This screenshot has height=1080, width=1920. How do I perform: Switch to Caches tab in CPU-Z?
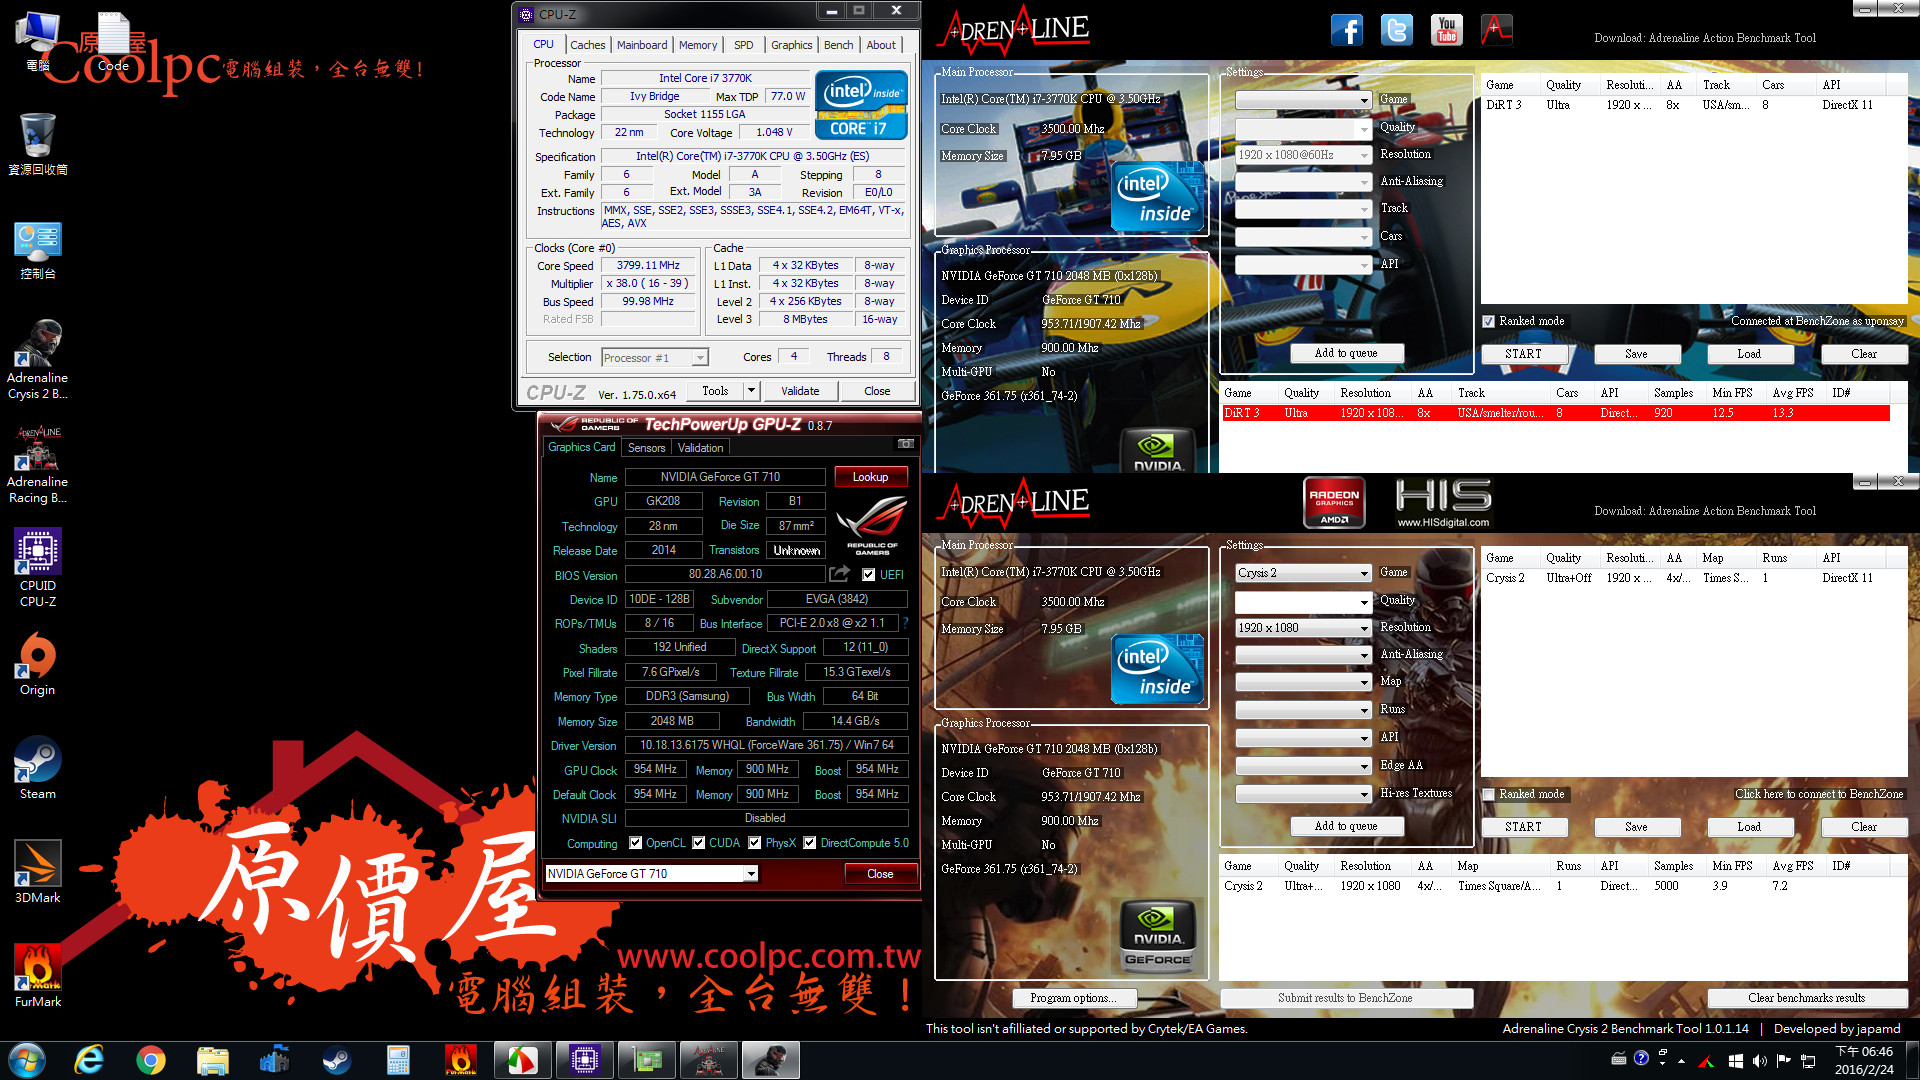(x=587, y=45)
